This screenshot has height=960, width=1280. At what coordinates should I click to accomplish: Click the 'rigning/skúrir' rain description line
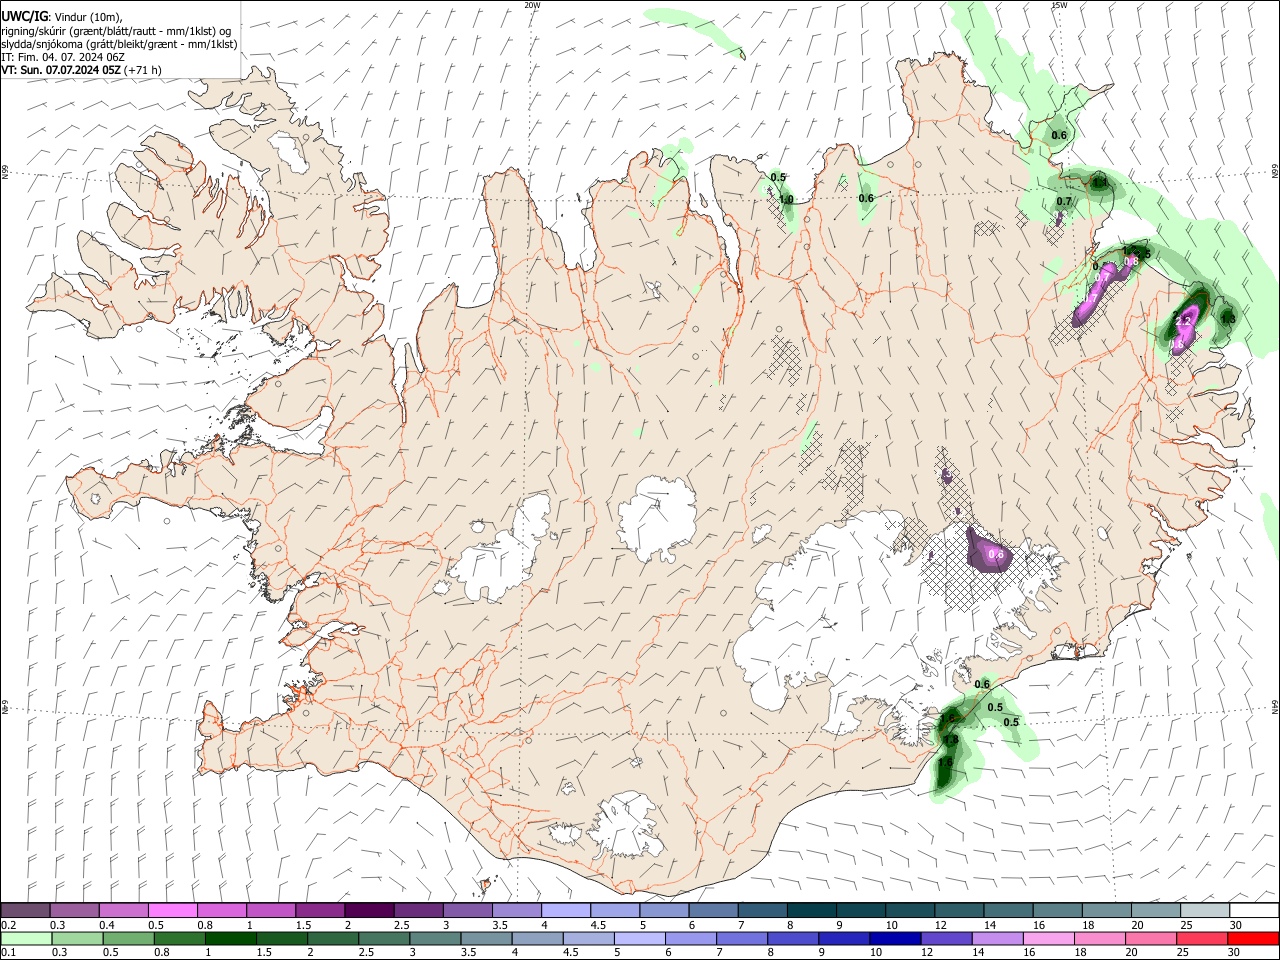[116, 30]
